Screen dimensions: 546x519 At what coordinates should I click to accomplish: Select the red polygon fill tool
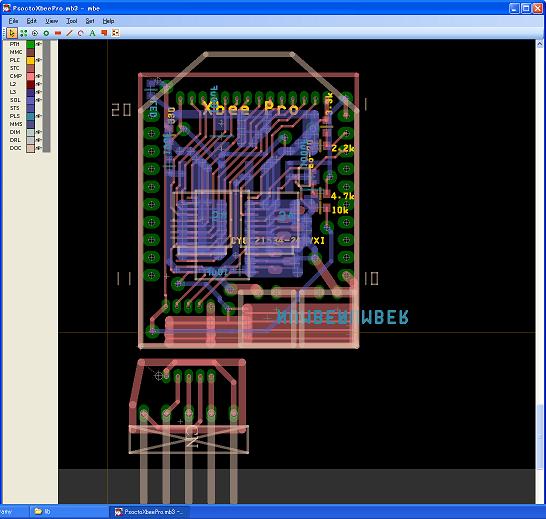[104, 33]
